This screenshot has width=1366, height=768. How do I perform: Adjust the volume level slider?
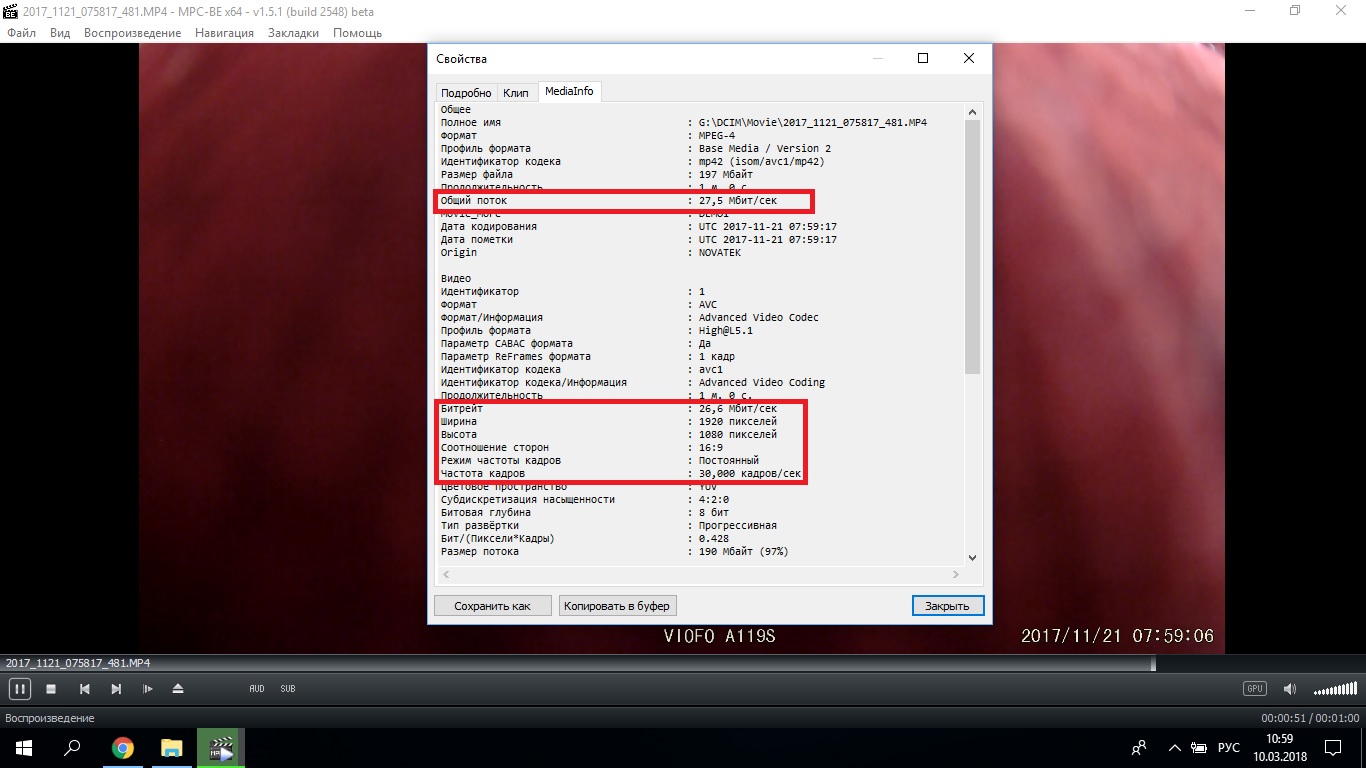coord(1335,689)
